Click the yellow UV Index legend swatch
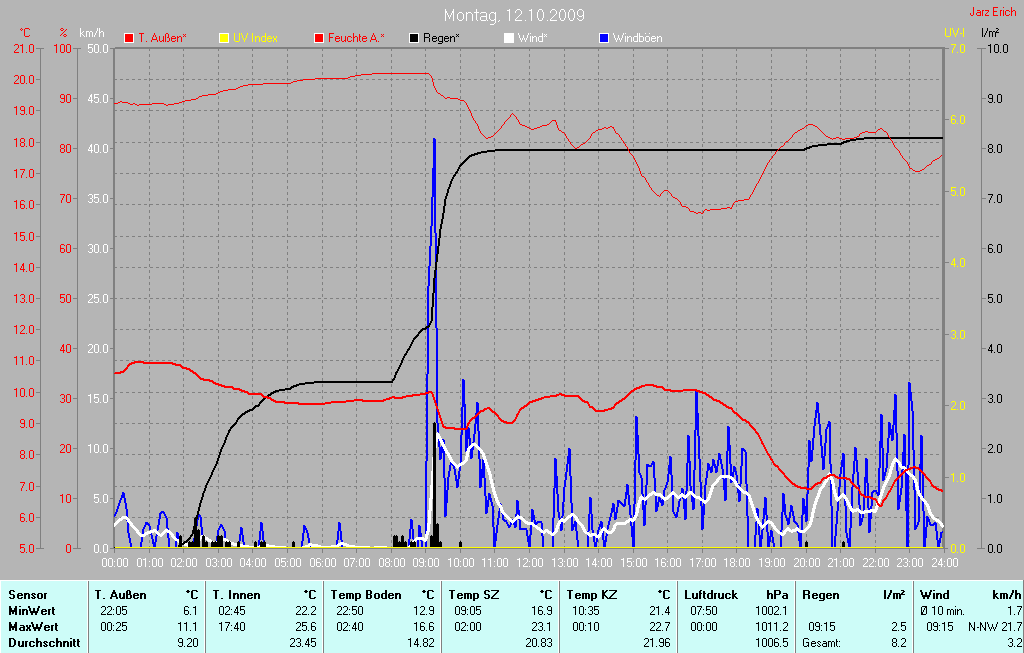The image size is (1024, 653). (x=224, y=38)
